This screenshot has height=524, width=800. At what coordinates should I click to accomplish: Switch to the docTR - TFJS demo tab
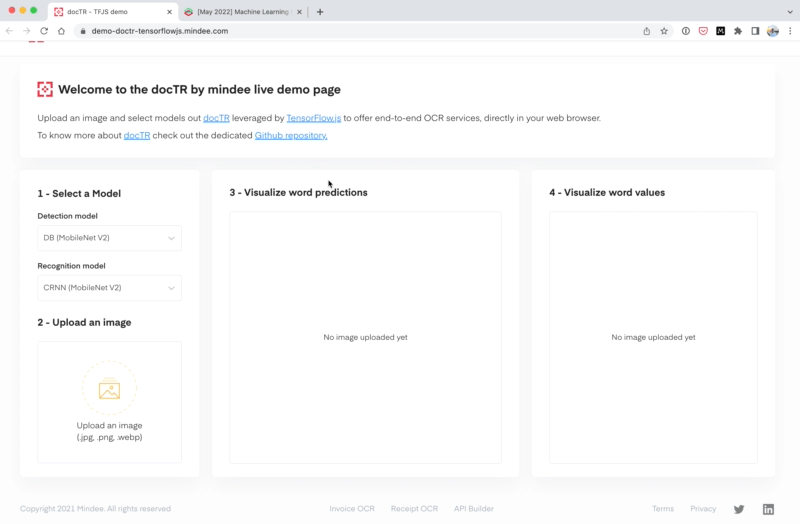113,12
